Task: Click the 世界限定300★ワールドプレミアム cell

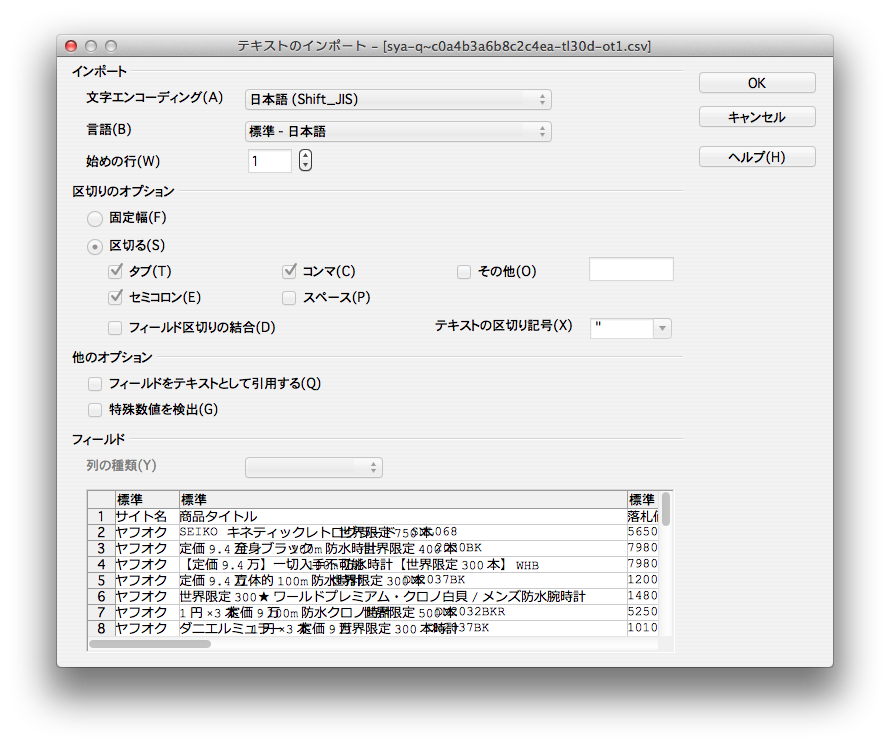Action: (402, 596)
